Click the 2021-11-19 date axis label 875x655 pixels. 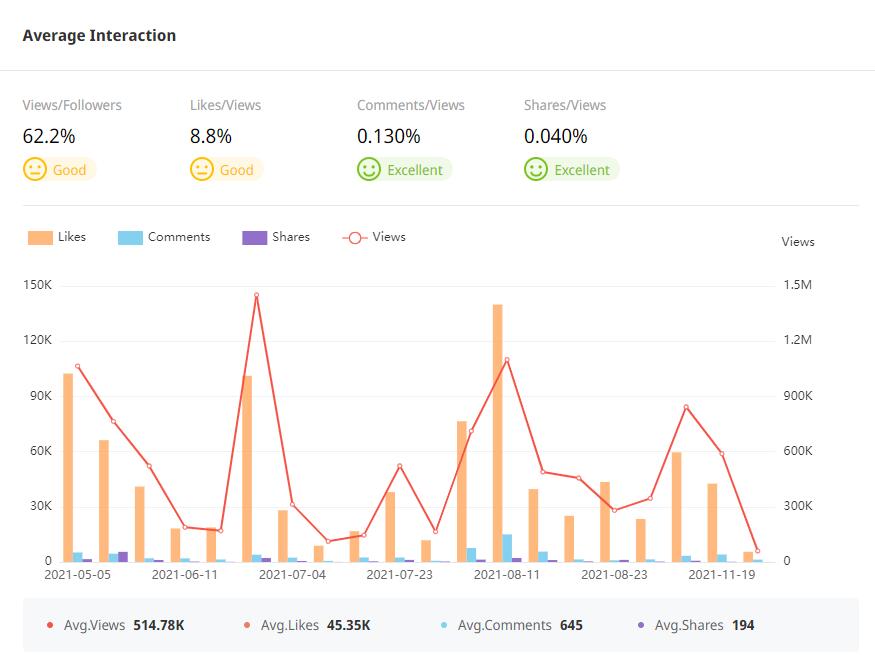tap(722, 575)
